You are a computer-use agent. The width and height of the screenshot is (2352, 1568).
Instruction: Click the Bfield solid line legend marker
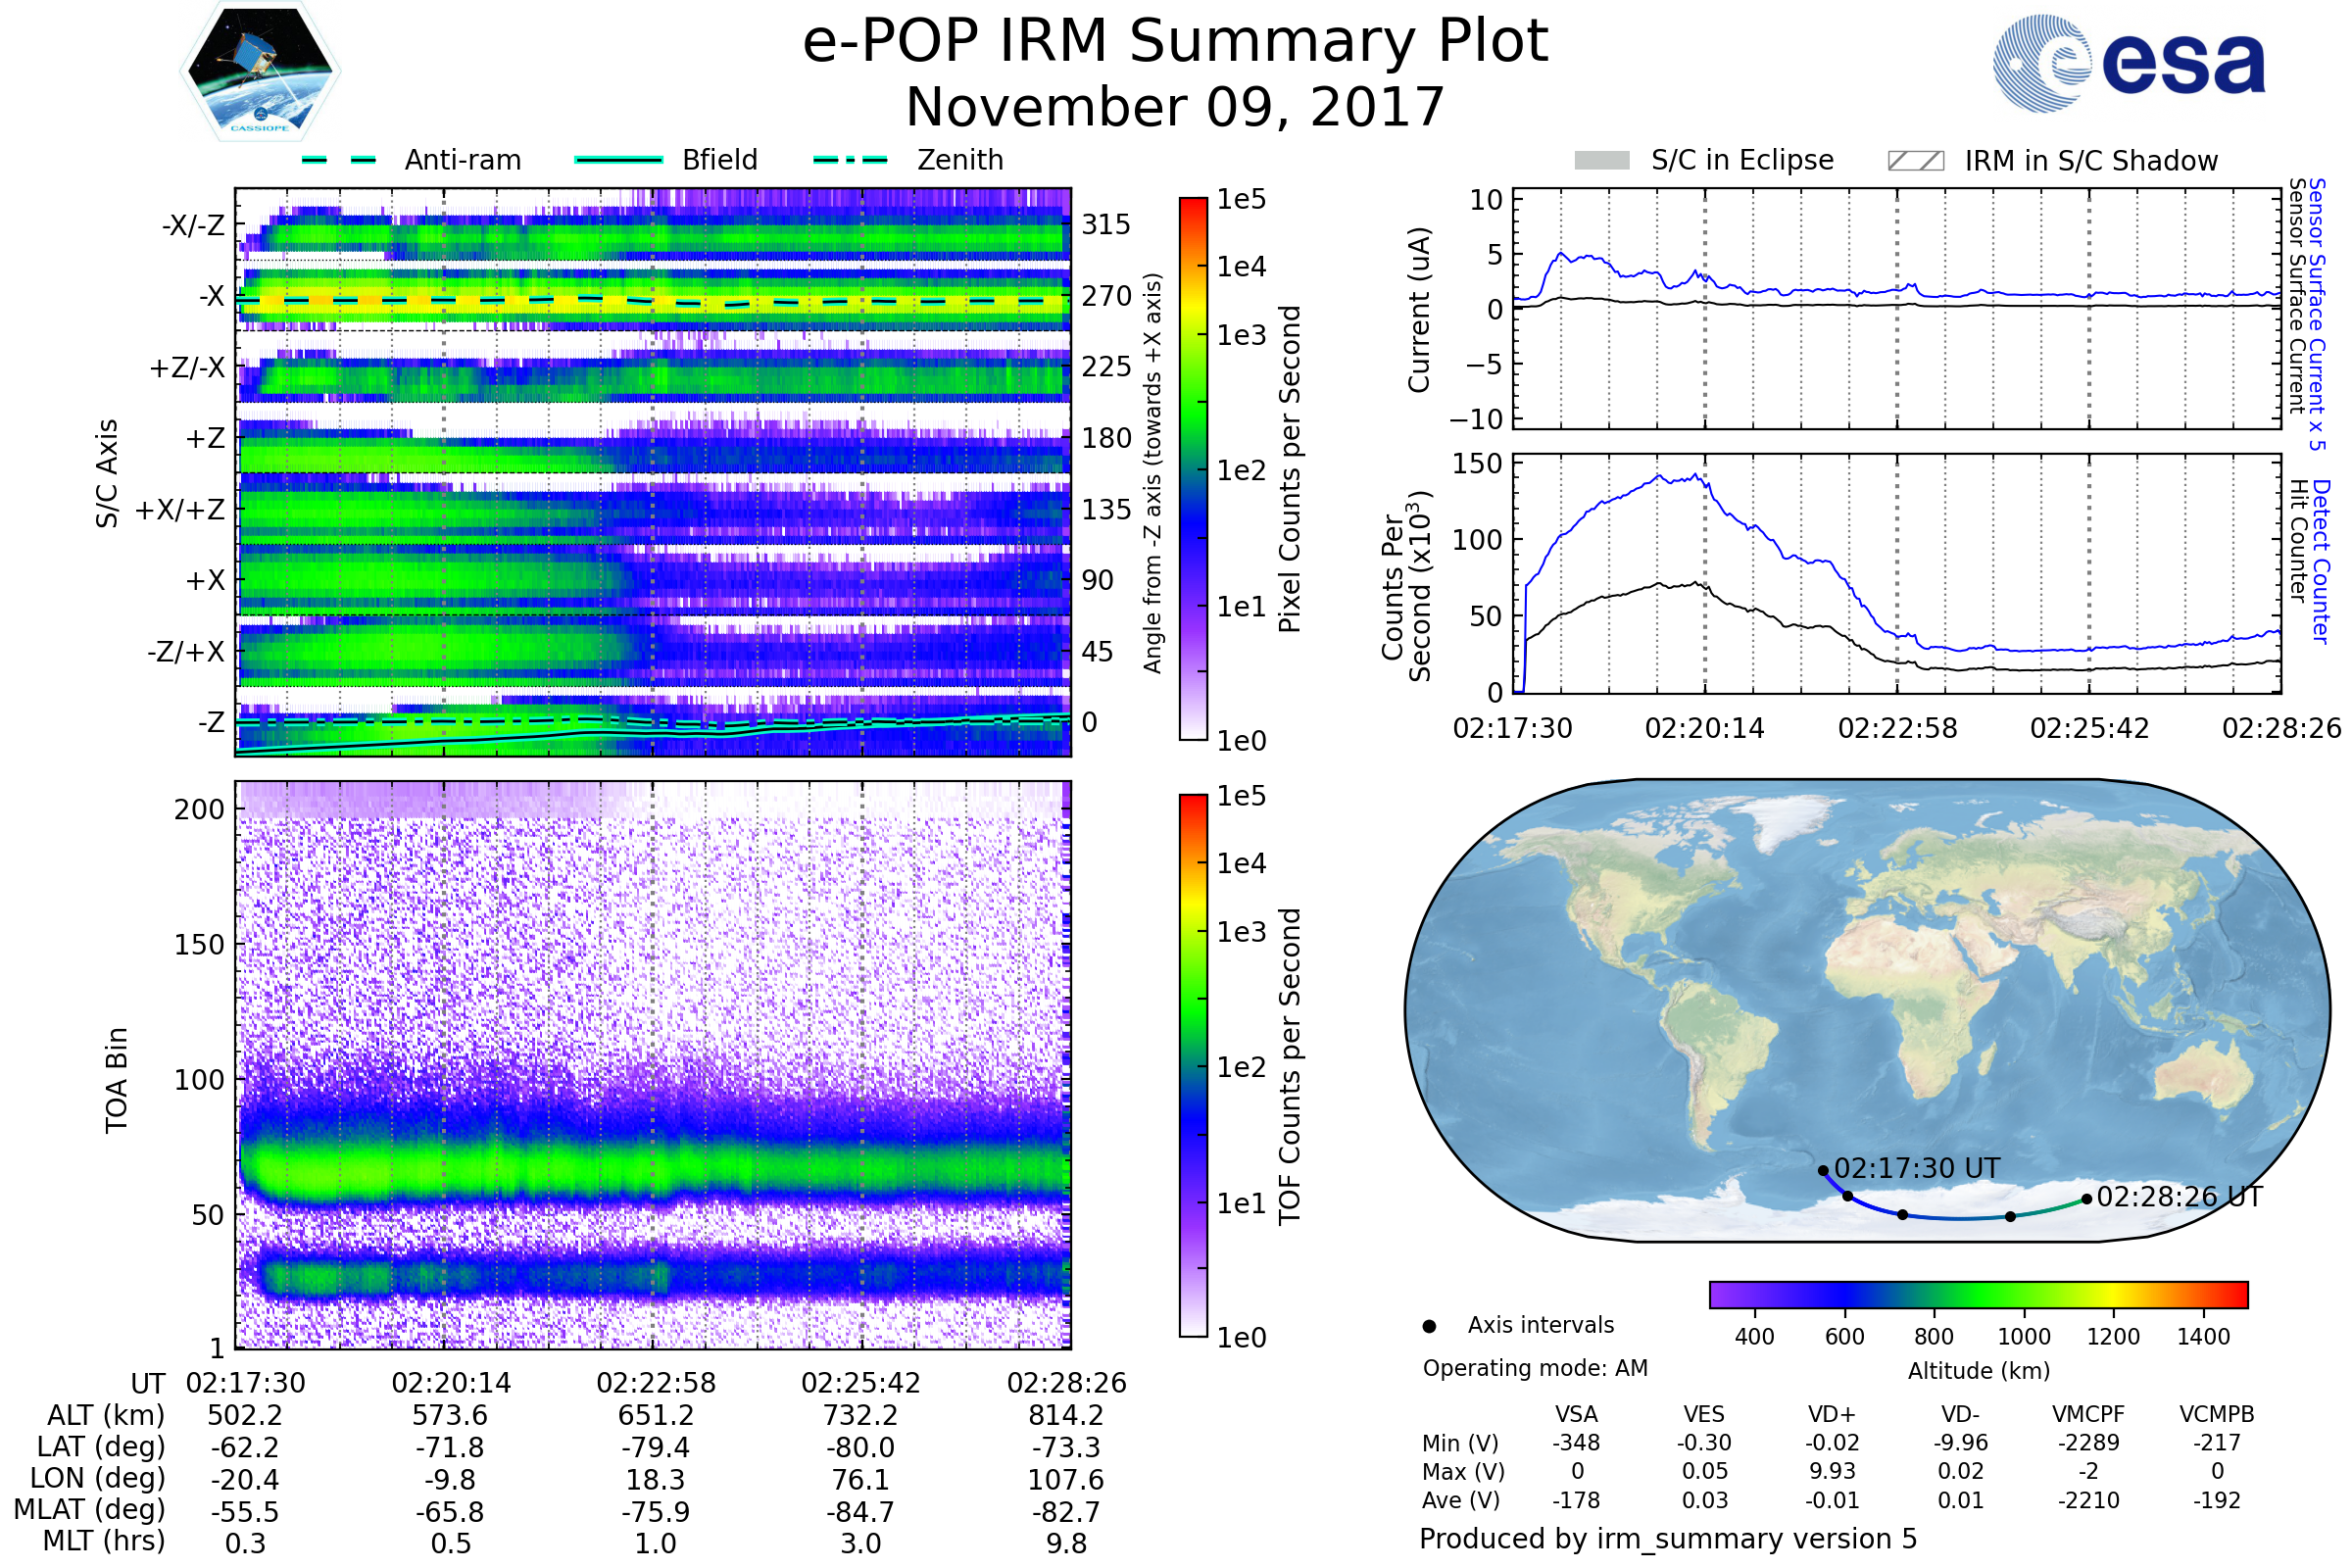tap(618, 160)
